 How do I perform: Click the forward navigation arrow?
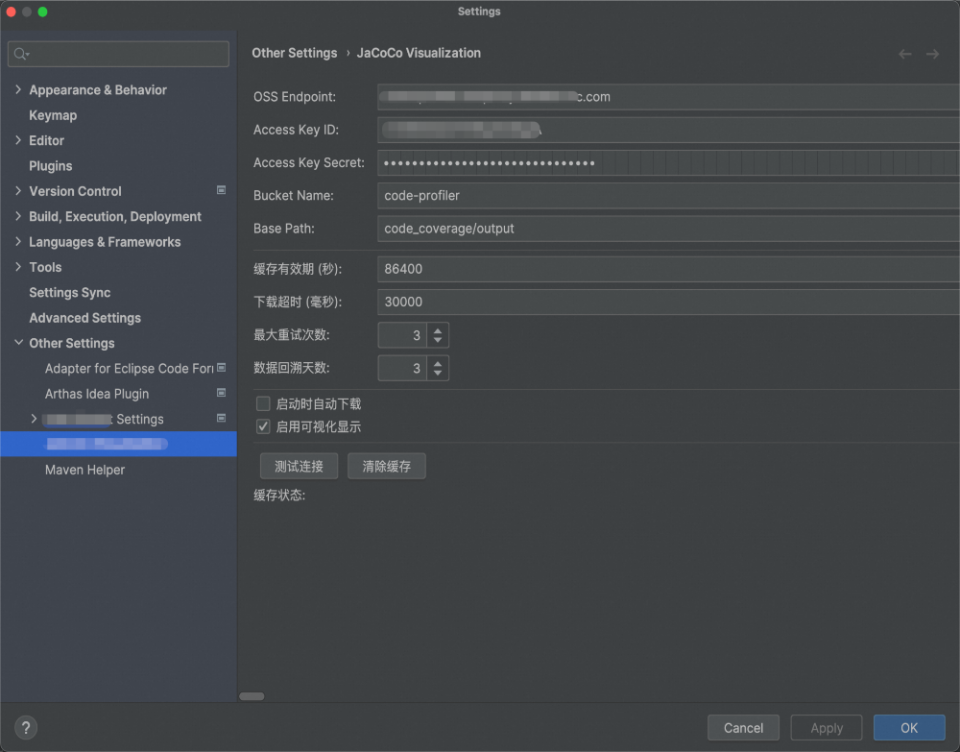932,55
